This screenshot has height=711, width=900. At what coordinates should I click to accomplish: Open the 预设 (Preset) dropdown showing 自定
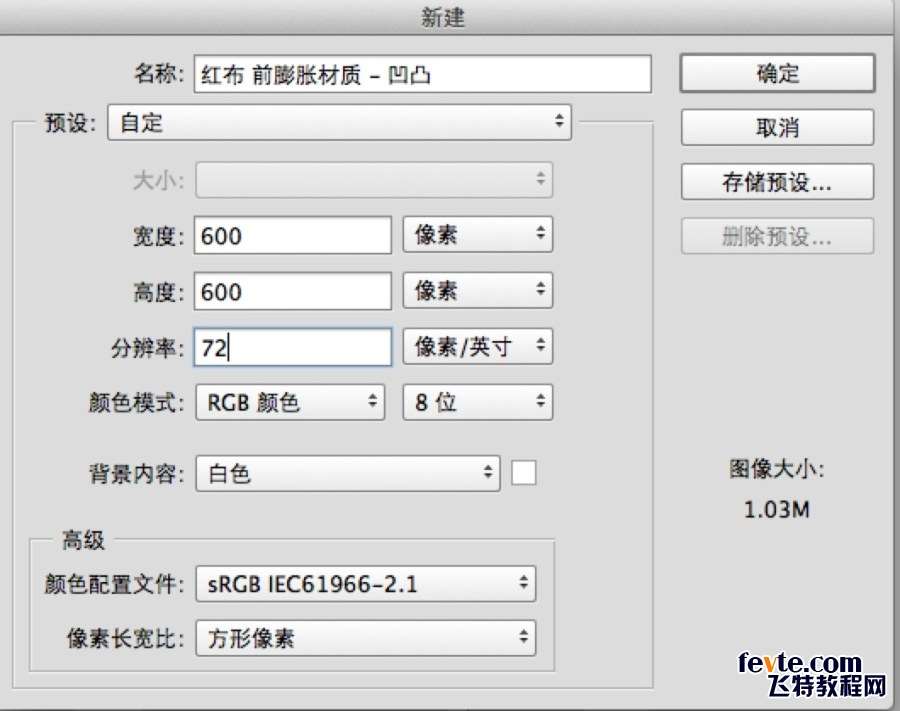pos(339,123)
